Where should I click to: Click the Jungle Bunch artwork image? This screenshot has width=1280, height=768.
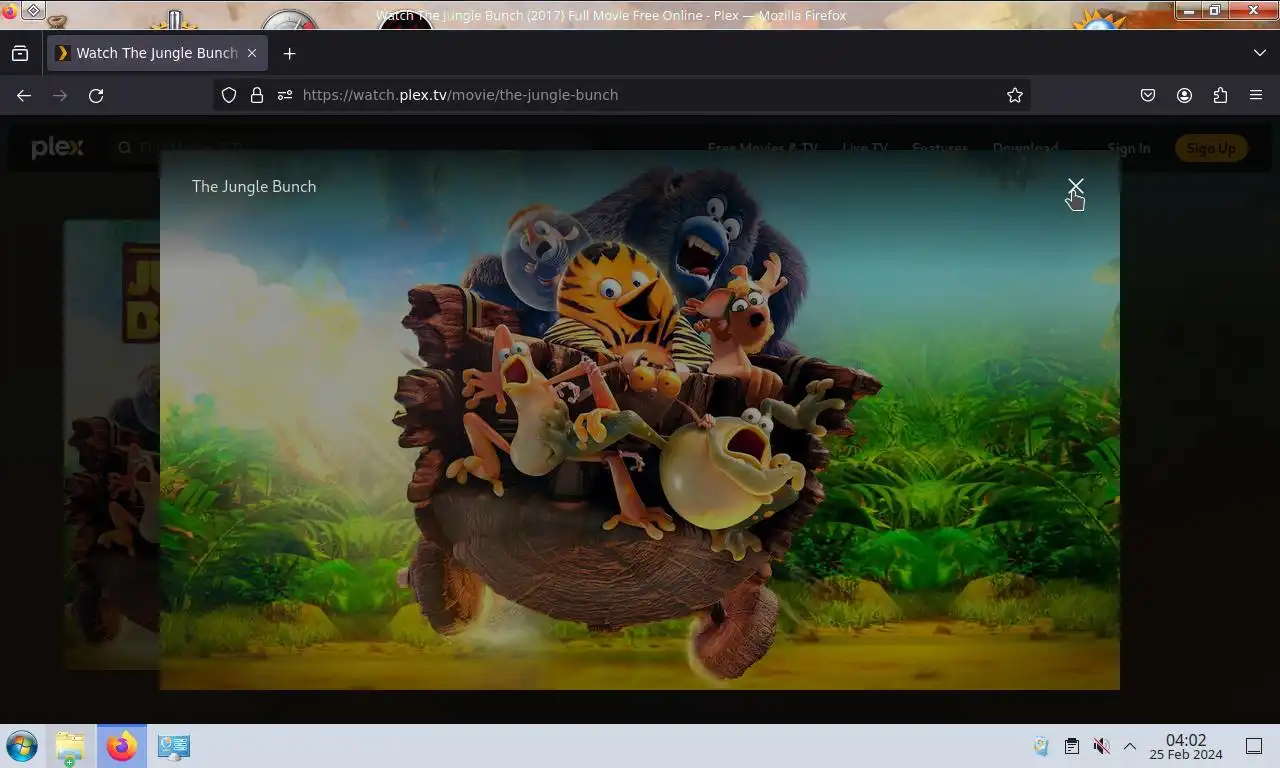click(640, 420)
